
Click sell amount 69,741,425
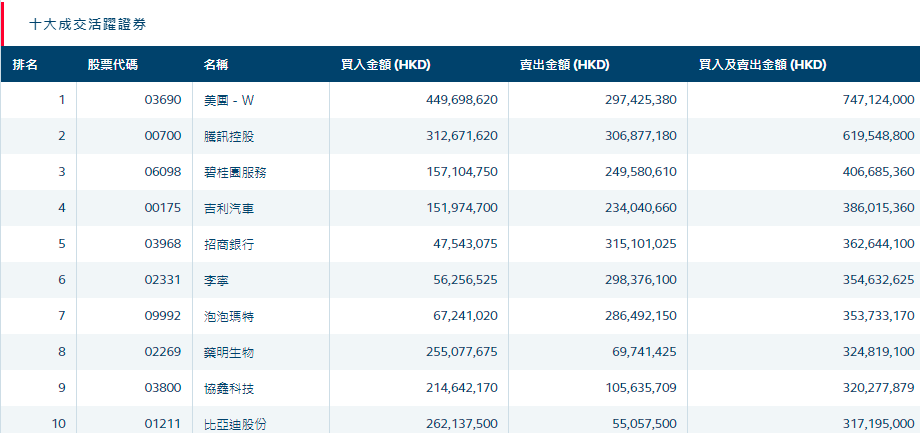[644, 352]
